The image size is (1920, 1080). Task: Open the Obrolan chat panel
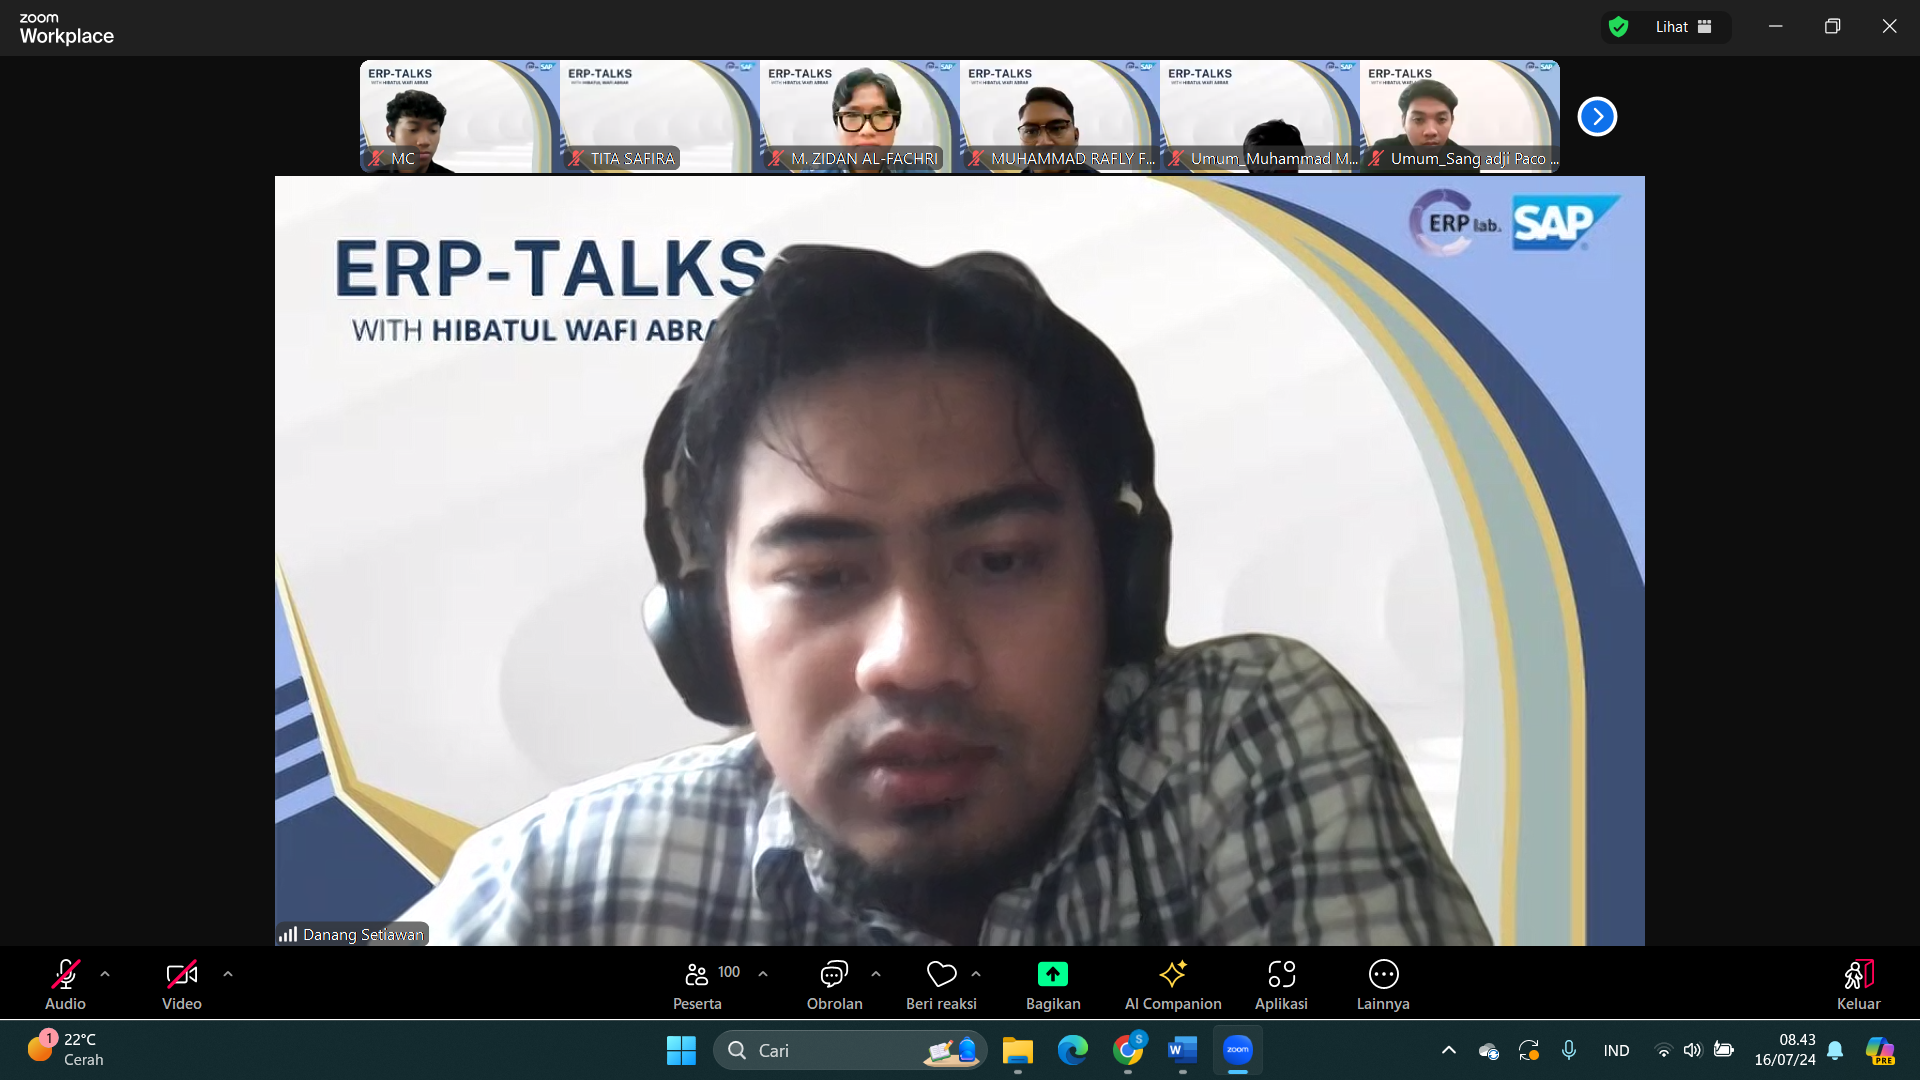(x=834, y=983)
